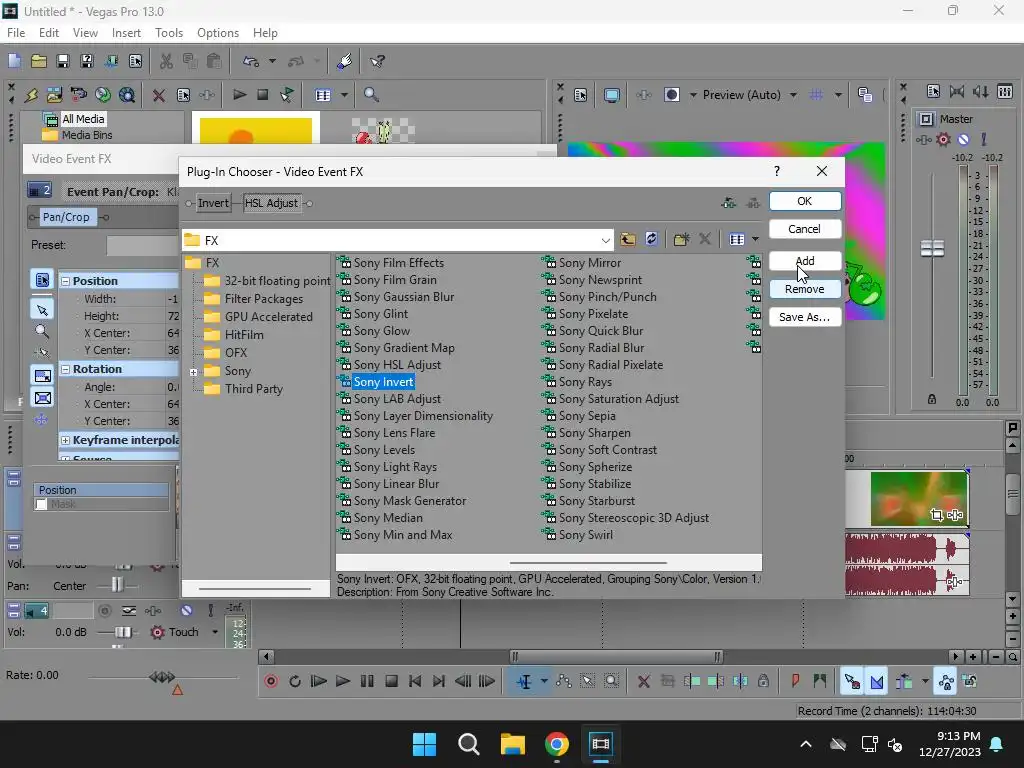Open the Touch automation mode dropdown
The image size is (1024, 768).
tap(215, 632)
